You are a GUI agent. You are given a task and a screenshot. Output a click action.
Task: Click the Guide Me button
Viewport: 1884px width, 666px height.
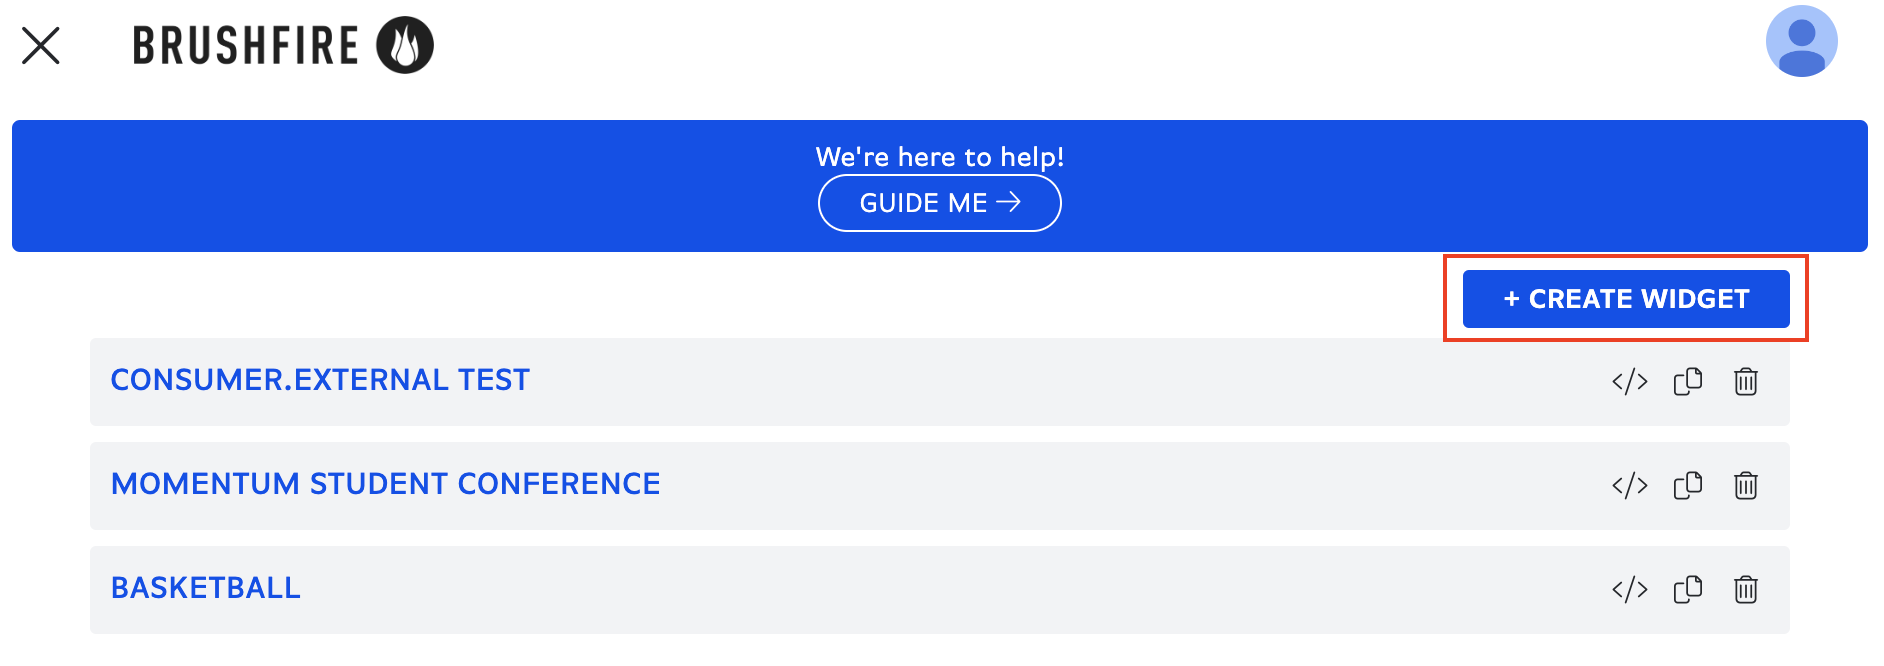(940, 203)
